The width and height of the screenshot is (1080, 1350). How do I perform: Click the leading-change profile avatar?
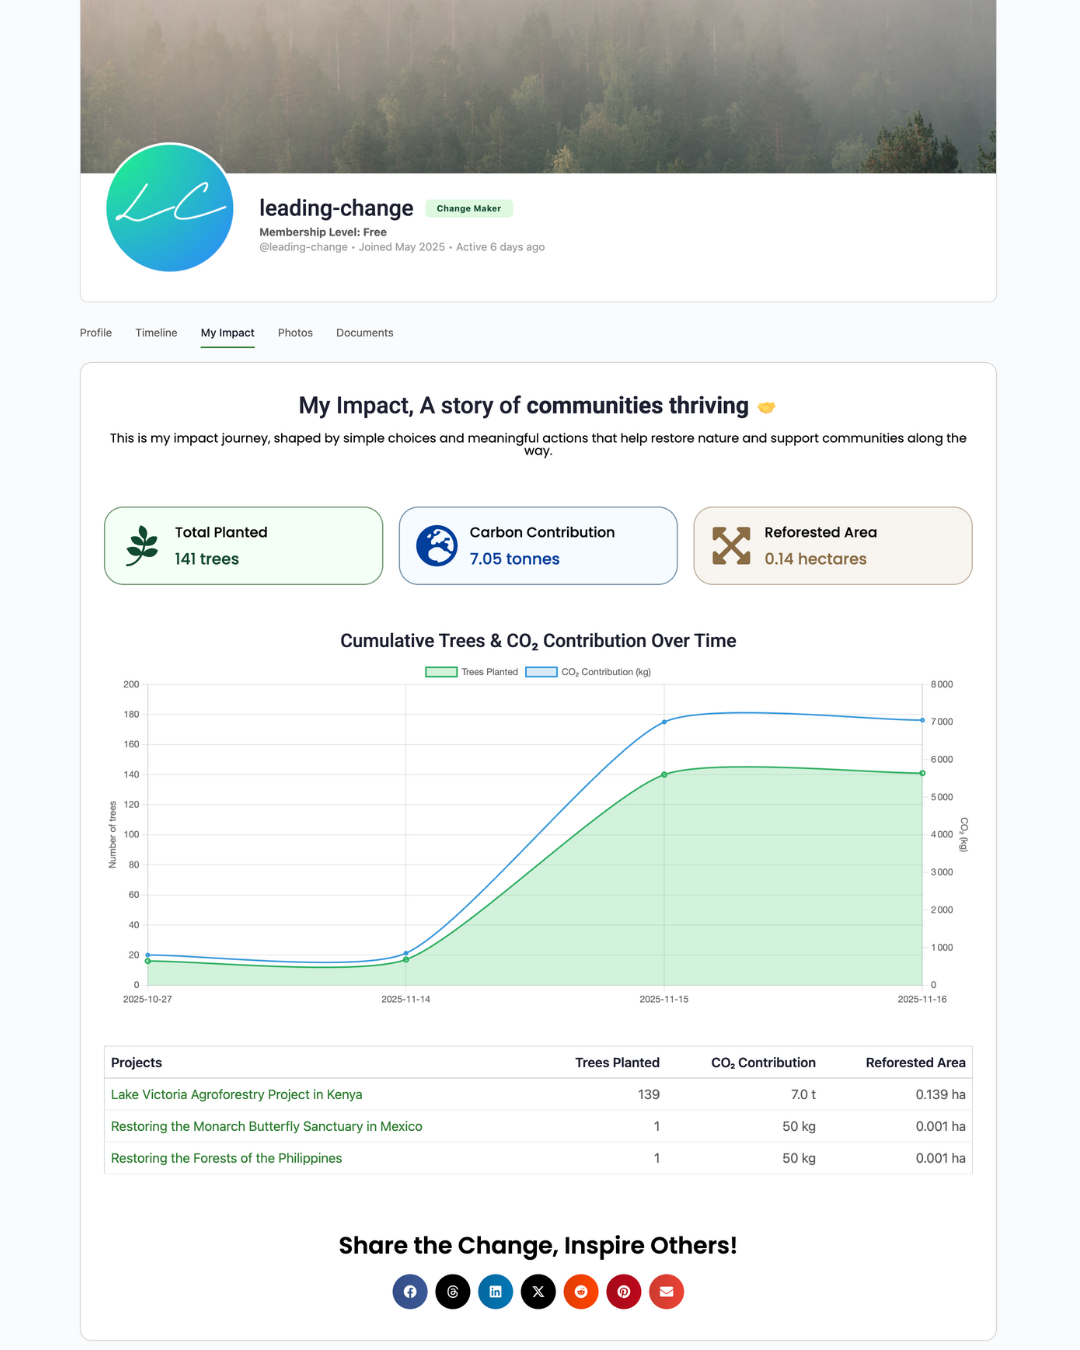pyautogui.click(x=170, y=208)
